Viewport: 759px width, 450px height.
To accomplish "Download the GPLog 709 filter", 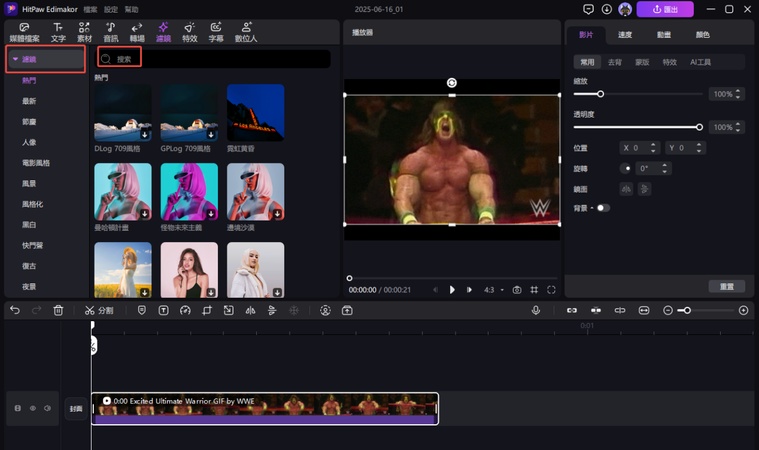I will click(x=211, y=135).
